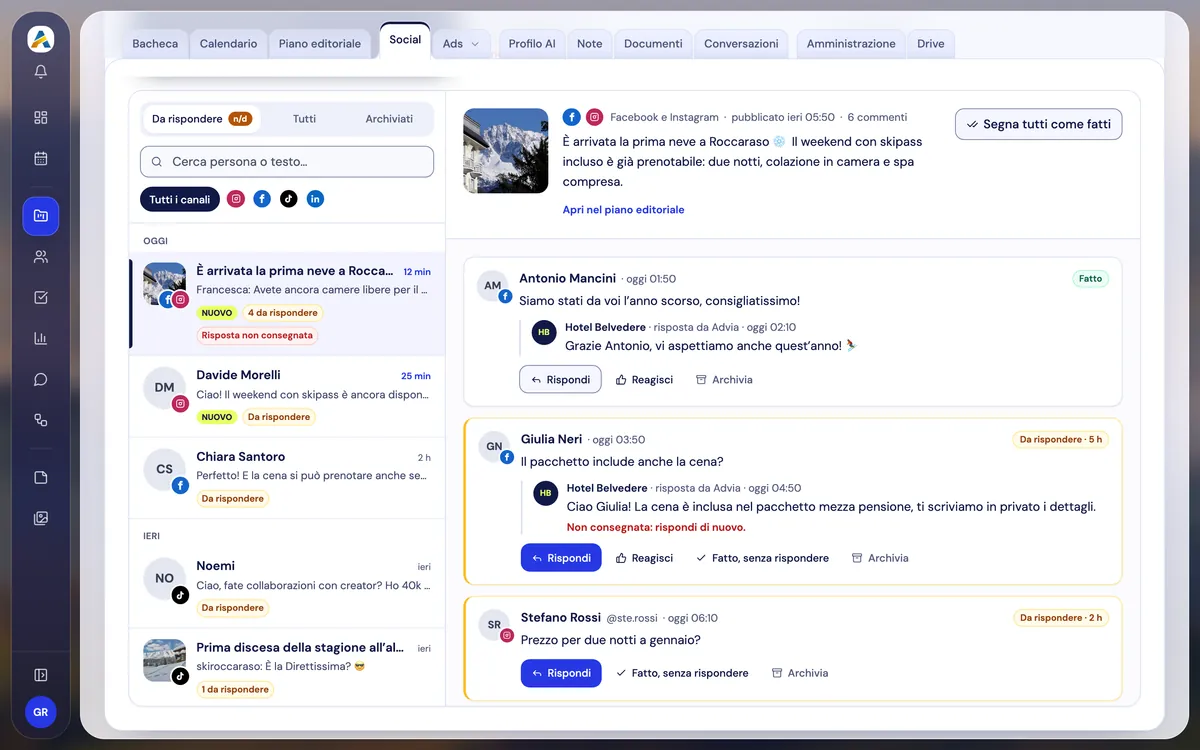Open the dashboard grid icon in sidebar
This screenshot has width=1200, height=750.
point(41,117)
